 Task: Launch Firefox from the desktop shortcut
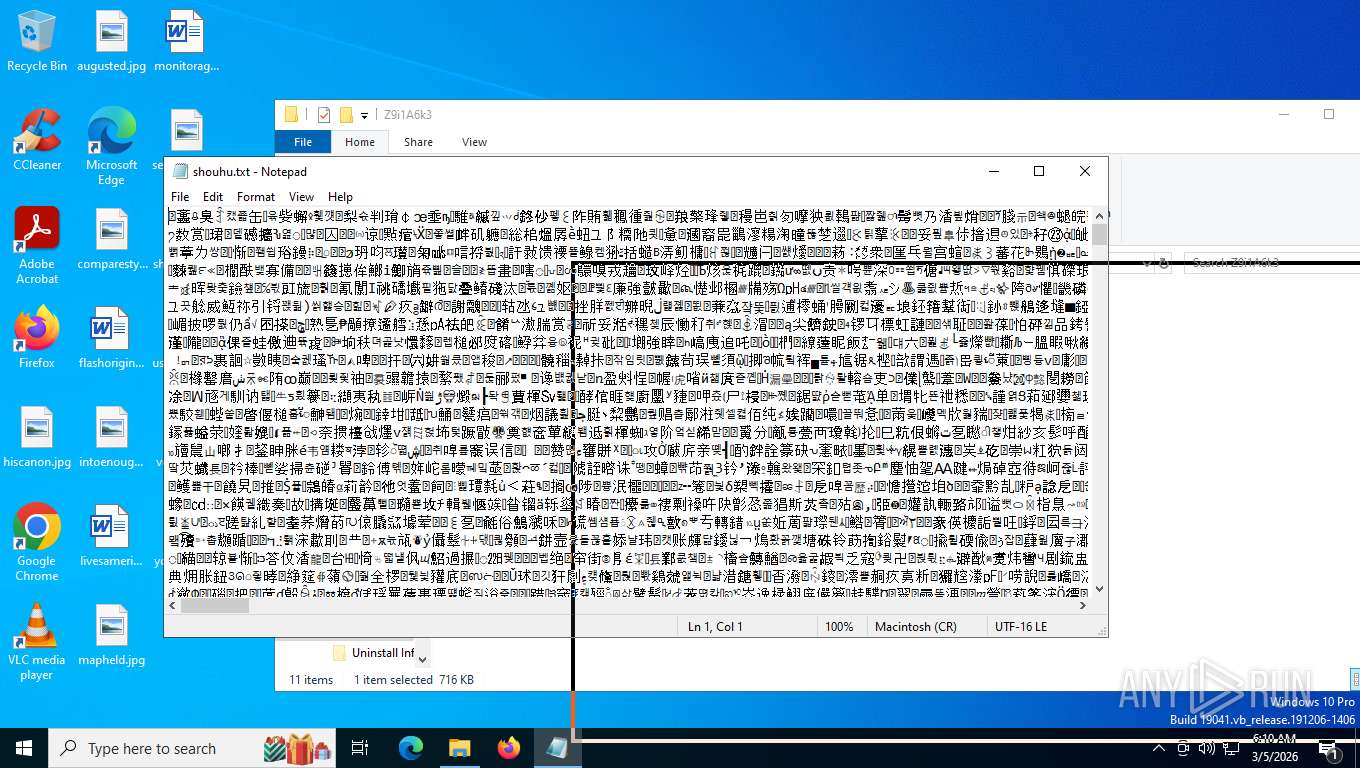[37, 338]
